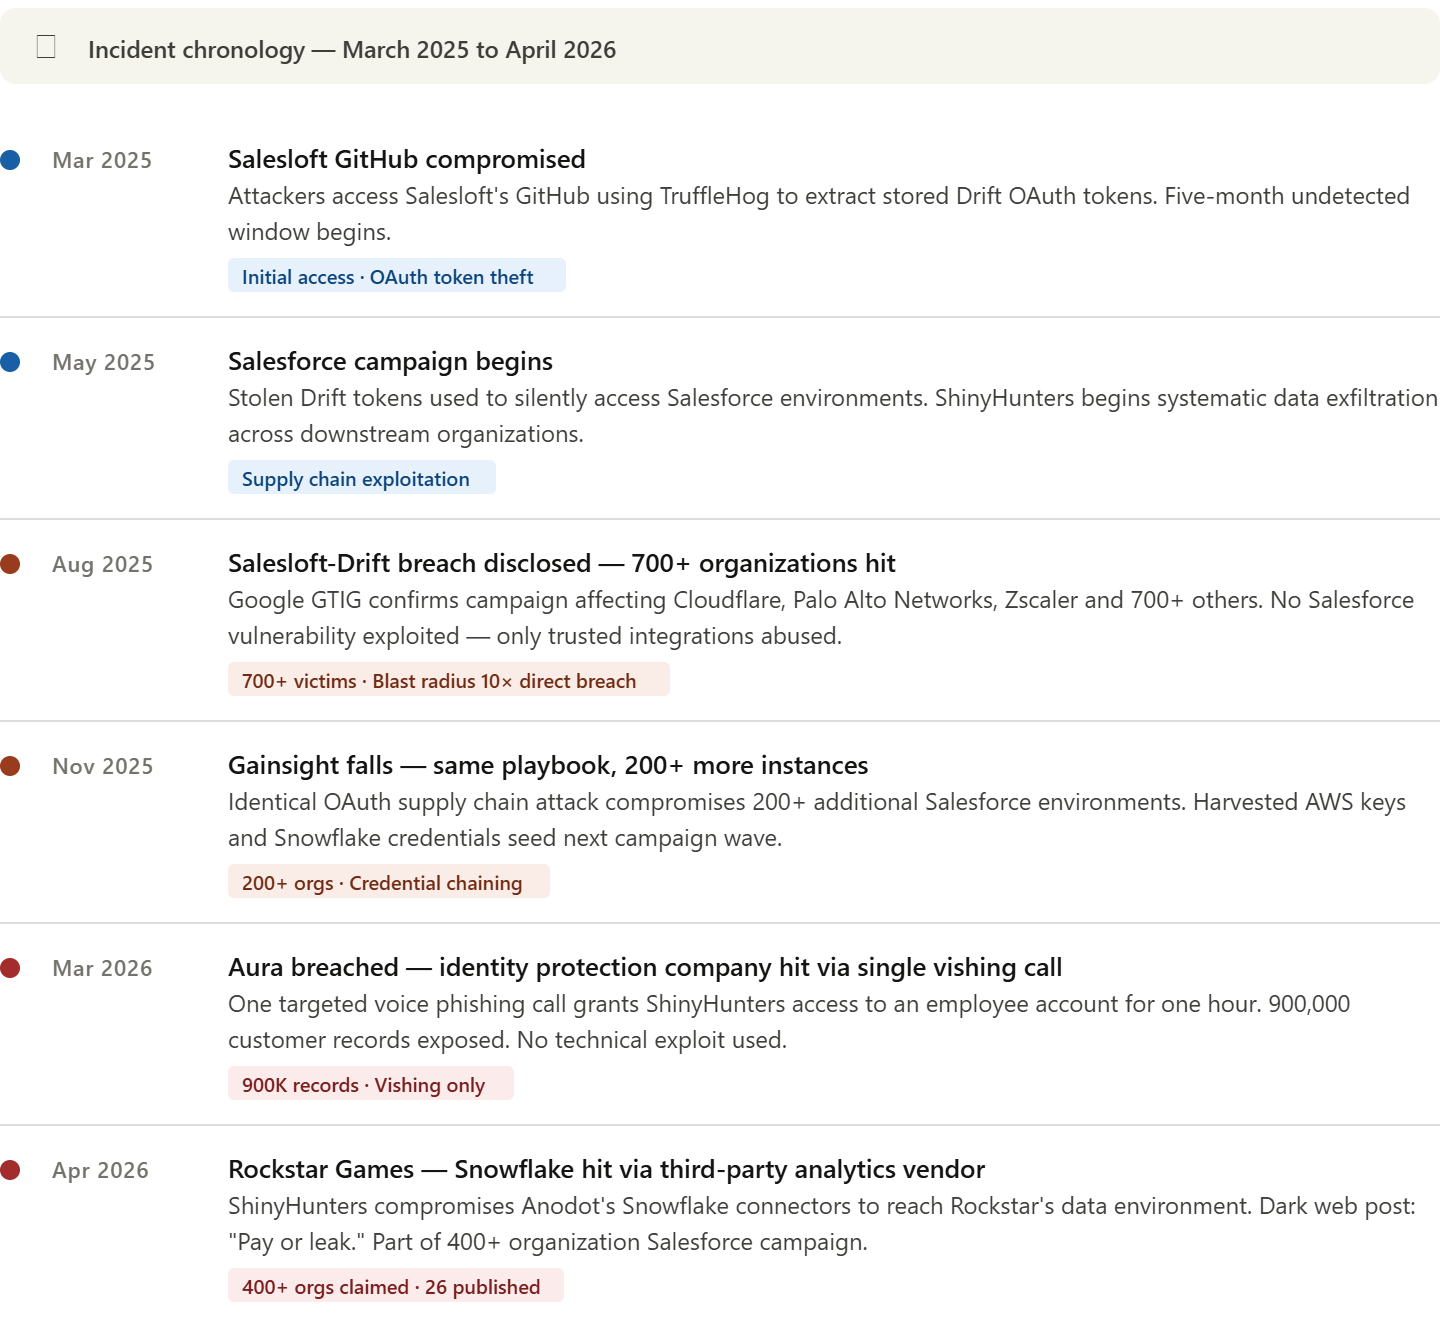Image resolution: width=1440 pixels, height=1342 pixels.
Task: Select the blue timeline dot for Mar 2025
Action: 10,160
